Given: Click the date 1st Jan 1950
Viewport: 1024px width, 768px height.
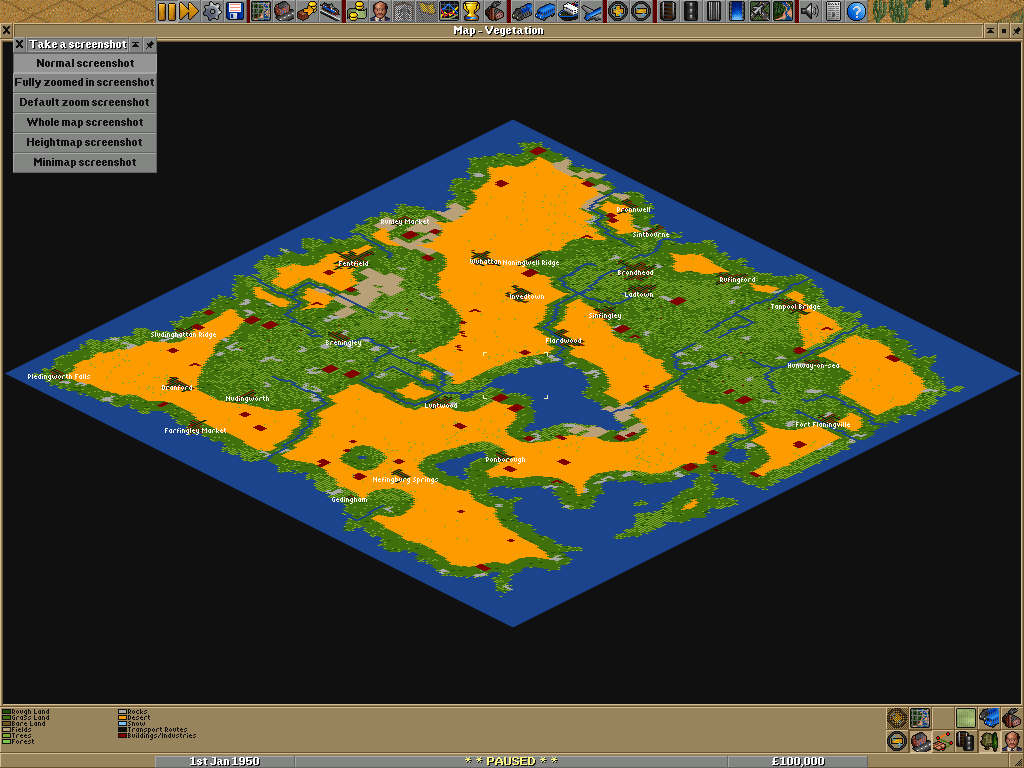Looking at the screenshot, I should click(224, 761).
